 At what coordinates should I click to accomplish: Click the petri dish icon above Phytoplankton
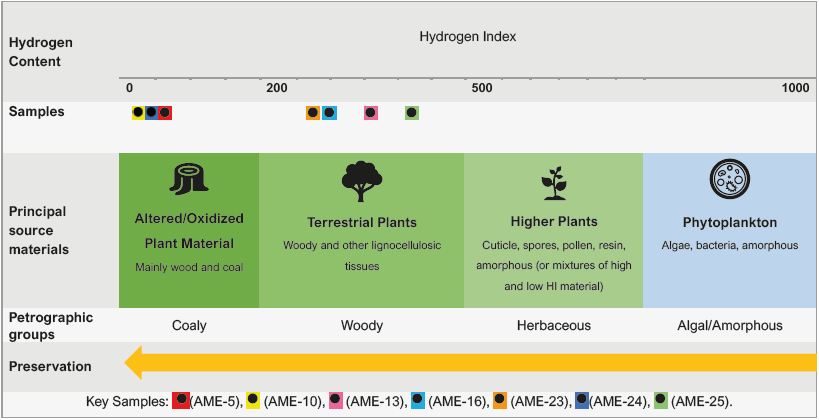pos(728,181)
